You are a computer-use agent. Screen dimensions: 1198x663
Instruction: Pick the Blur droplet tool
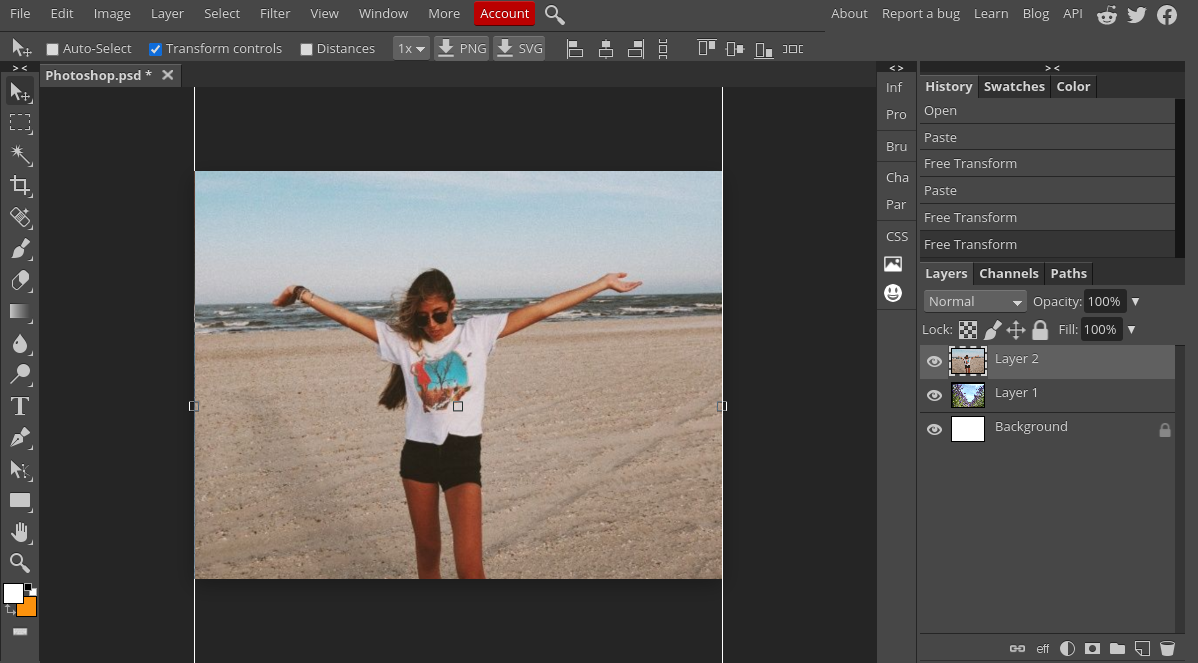[x=20, y=344]
